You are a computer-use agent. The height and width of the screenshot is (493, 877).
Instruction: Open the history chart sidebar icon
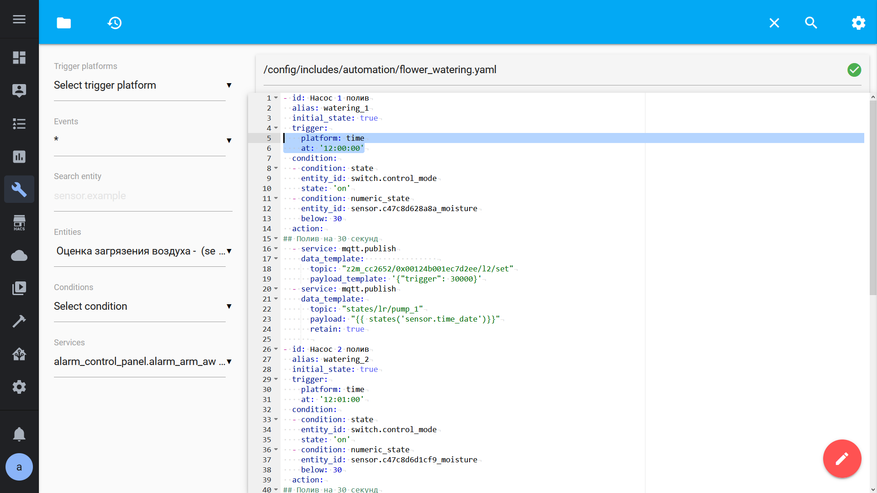point(19,157)
